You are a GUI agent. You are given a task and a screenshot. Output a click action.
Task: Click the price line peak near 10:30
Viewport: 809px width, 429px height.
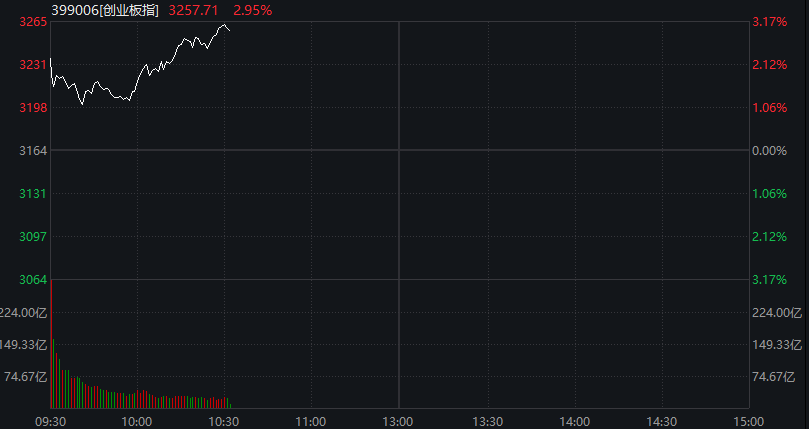pyautogui.click(x=224, y=24)
